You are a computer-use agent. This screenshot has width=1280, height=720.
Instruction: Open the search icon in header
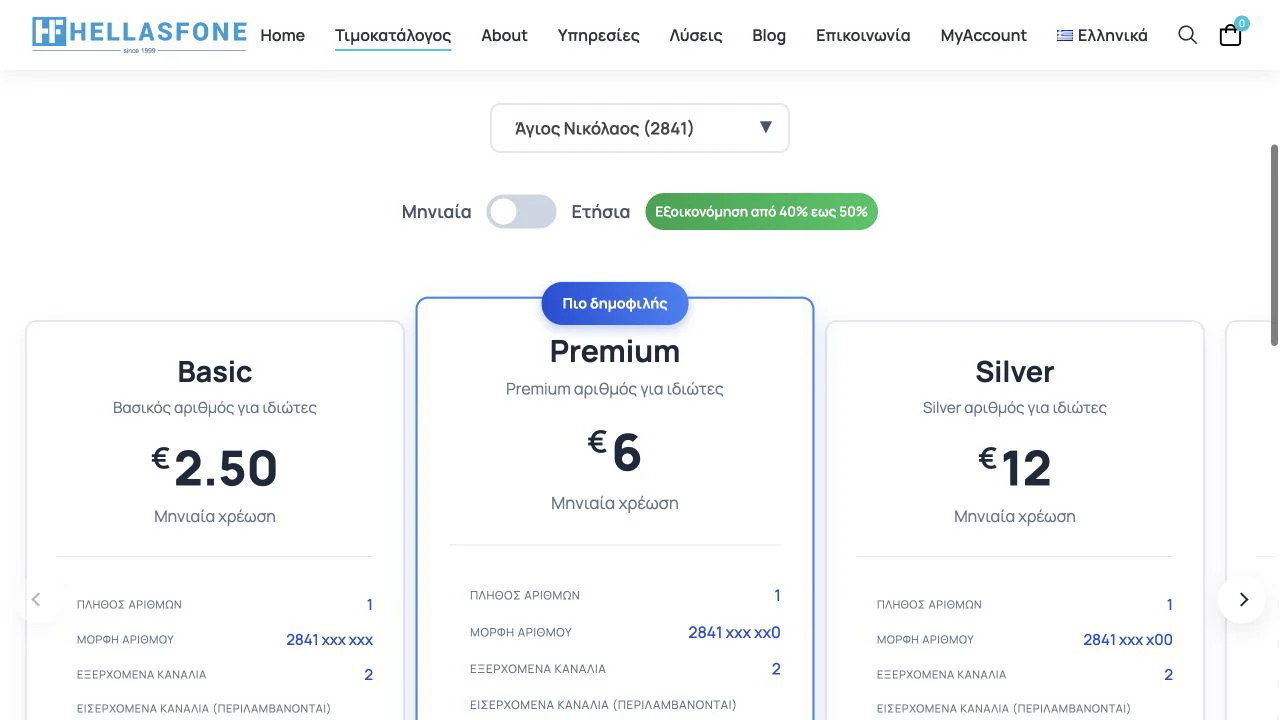pos(1187,35)
